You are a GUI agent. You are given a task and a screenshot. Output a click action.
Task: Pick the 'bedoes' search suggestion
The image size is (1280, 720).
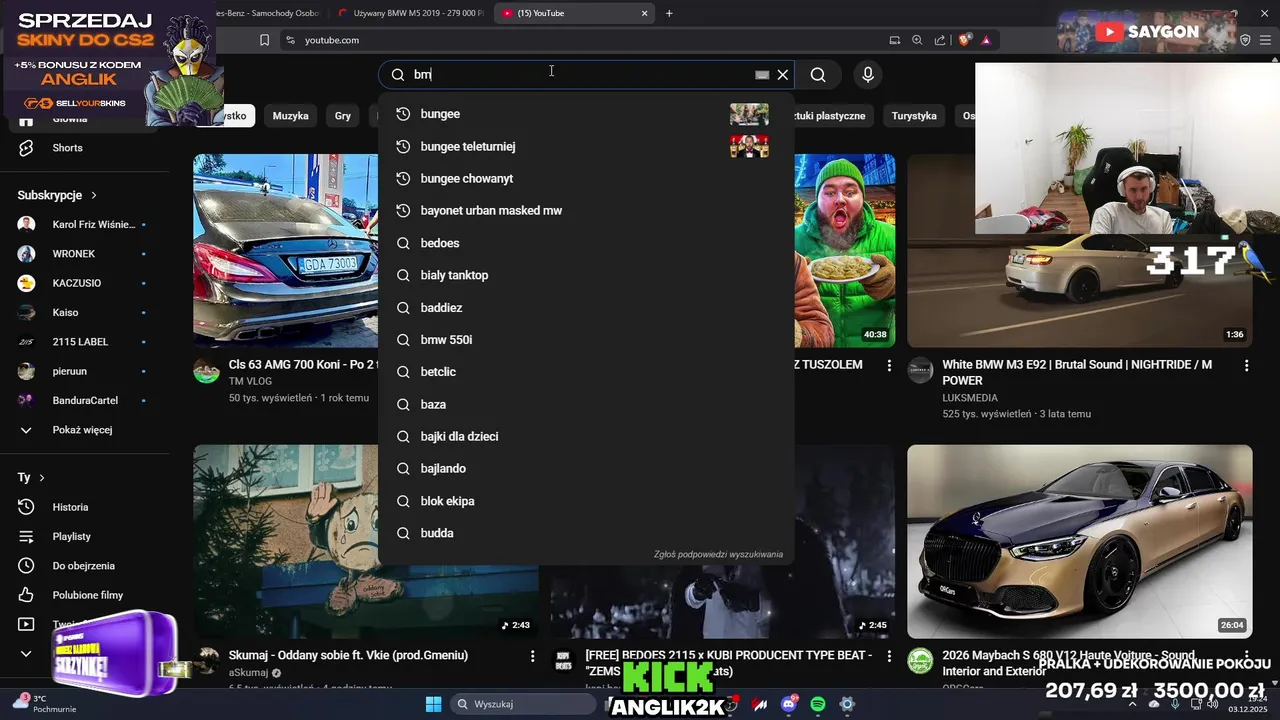tap(586, 243)
